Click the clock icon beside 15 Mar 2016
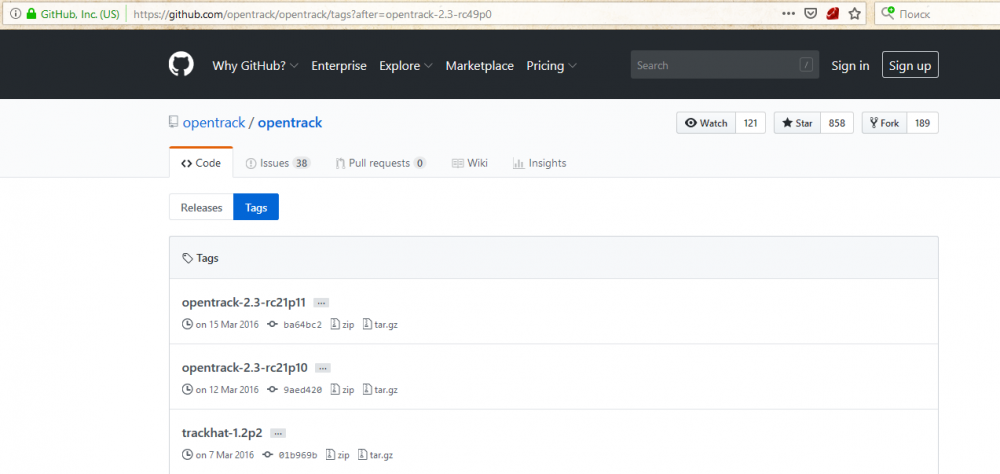The width and height of the screenshot is (1000, 474). coord(188,324)
